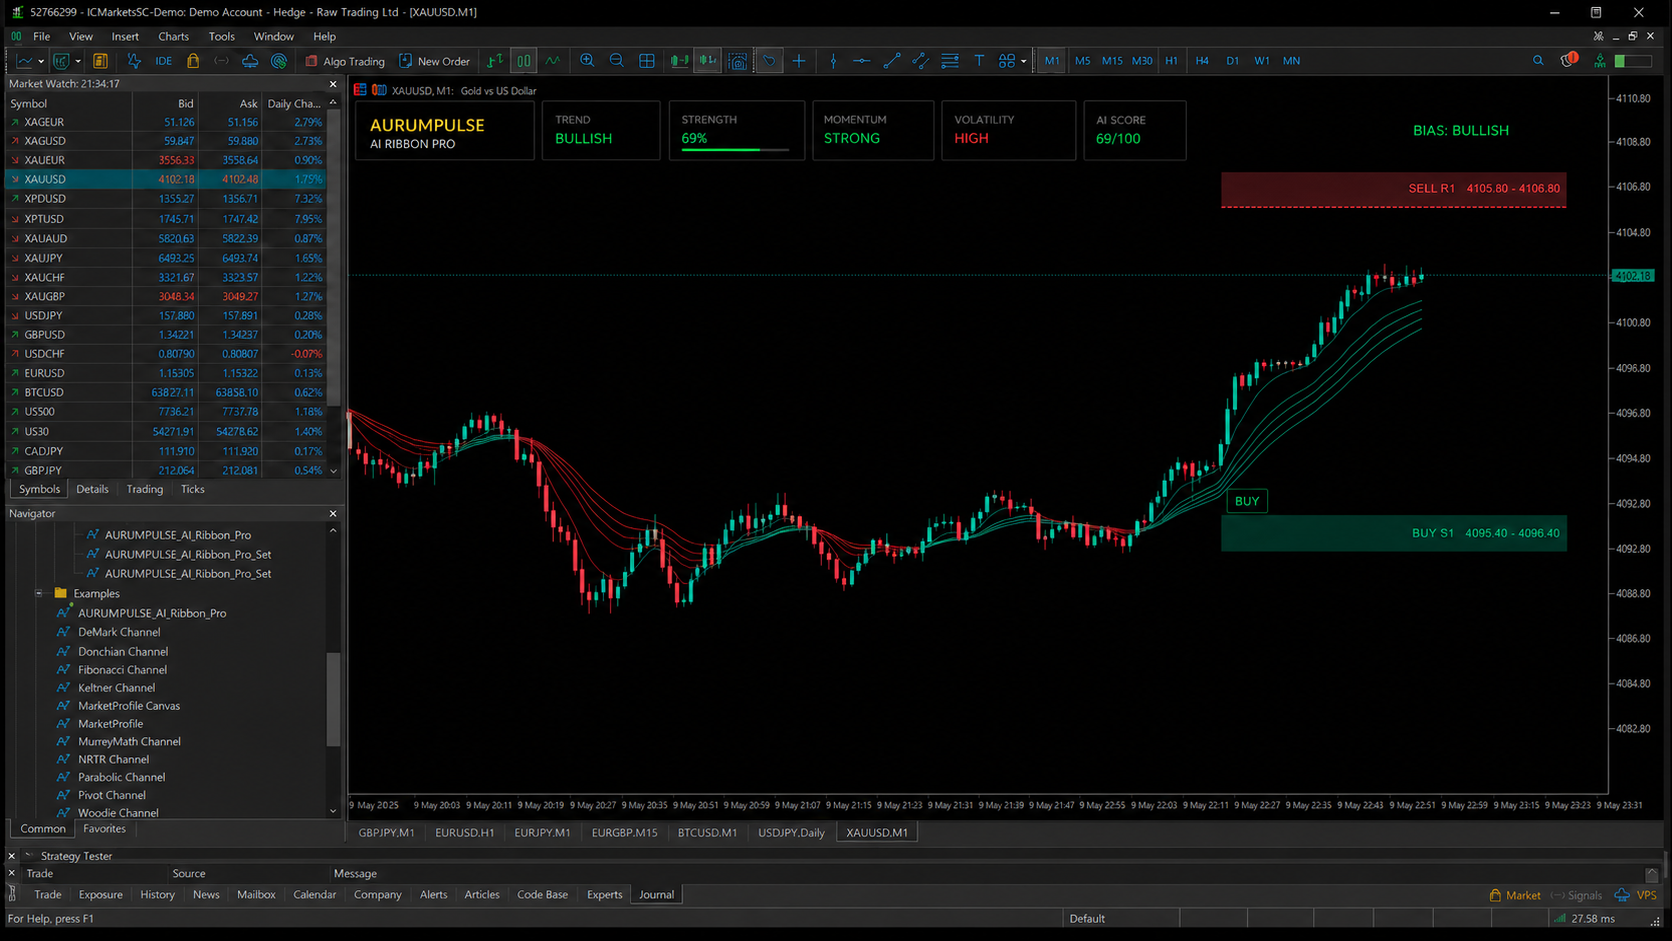Image resolution: width=1672 pixels, height=941 pixels.
Task: Close the Navigator panel
Action: point(333,513)
